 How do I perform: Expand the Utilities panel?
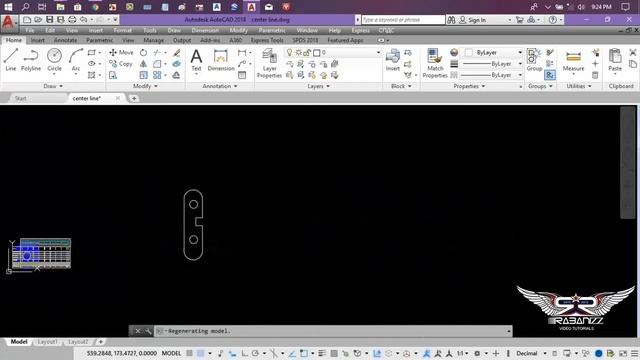(579, 86)
